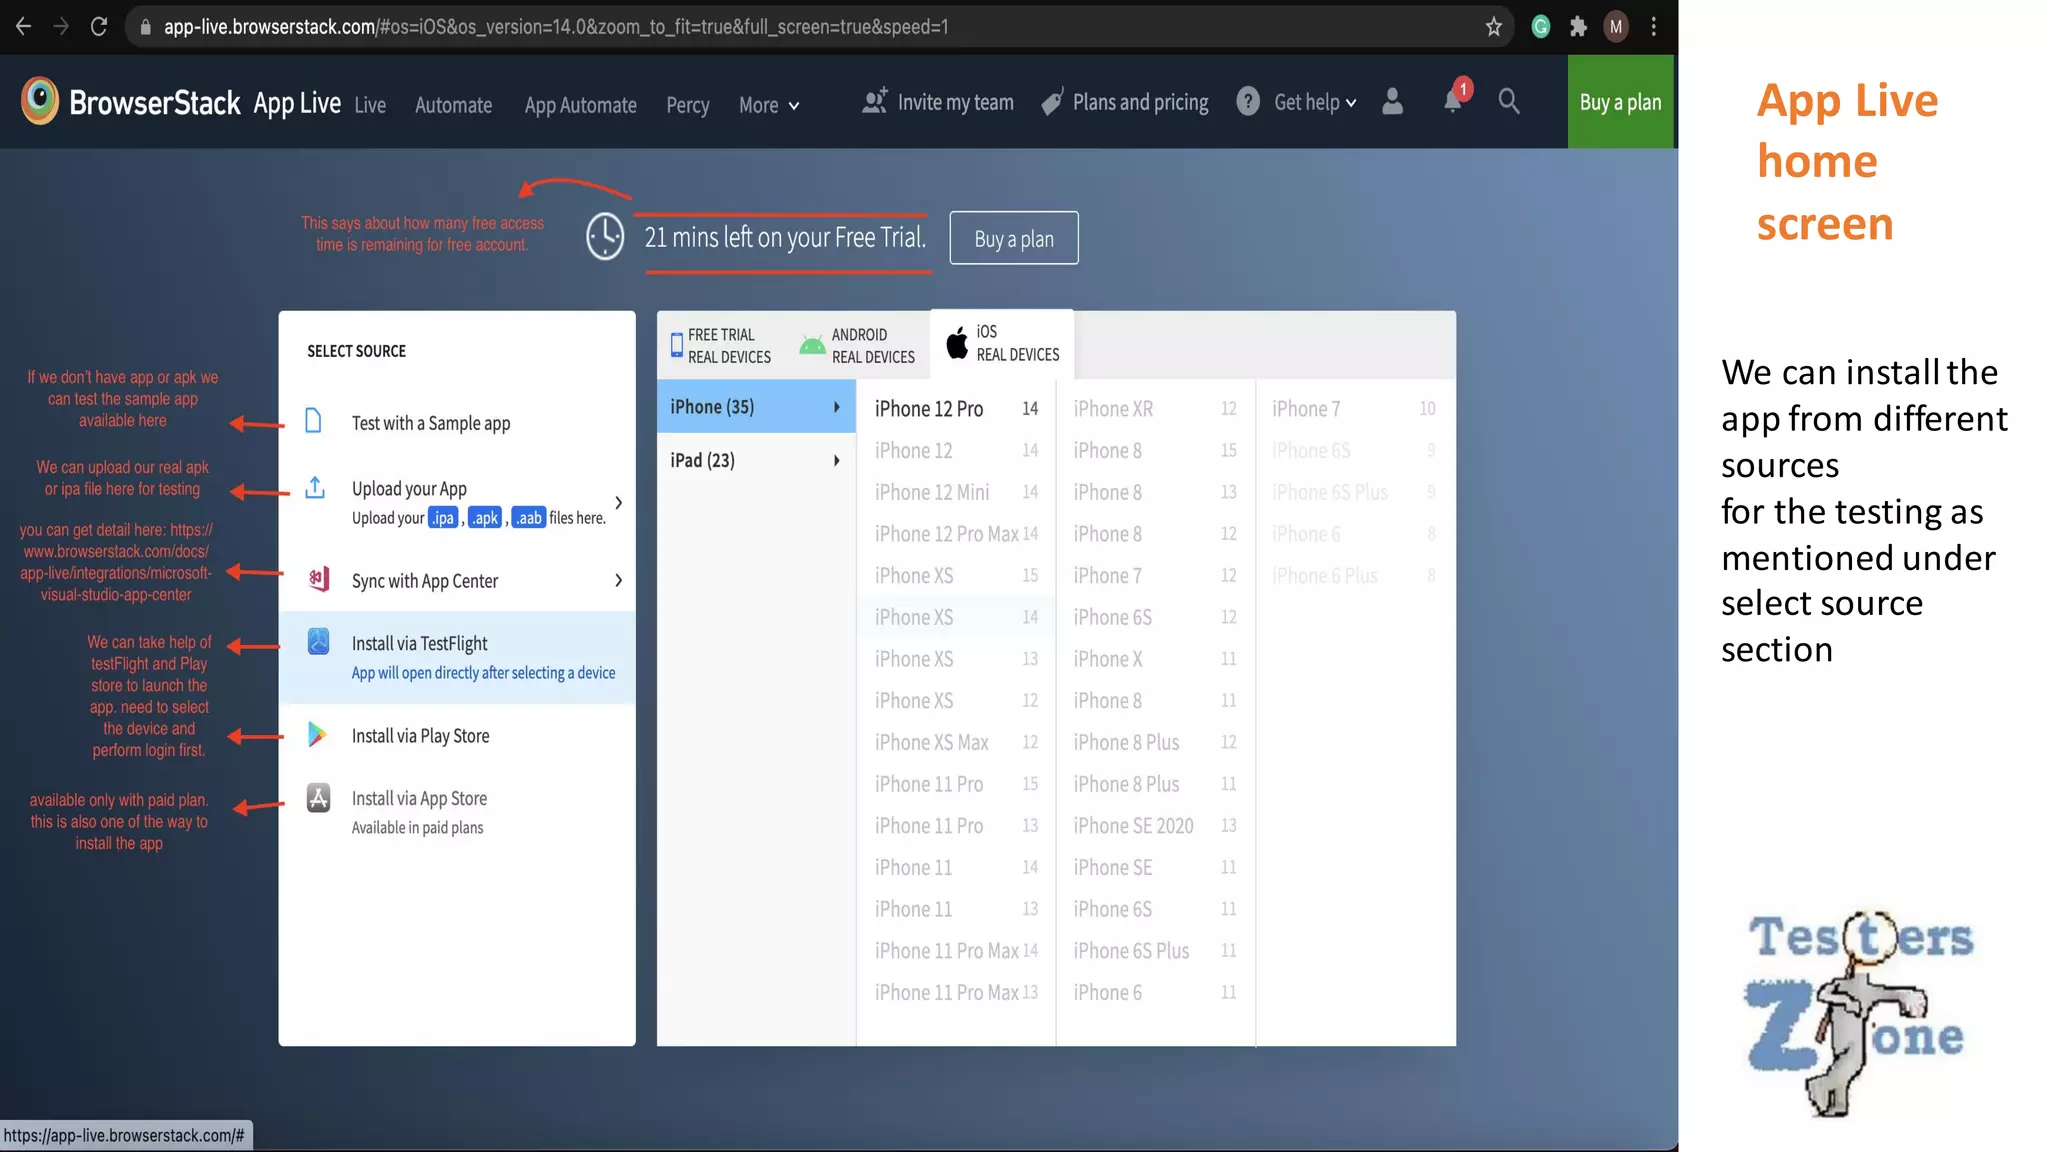The image size is (2048, 1152).
Task: Reload the page with refresh icon
Action: [x=98, y=27]
